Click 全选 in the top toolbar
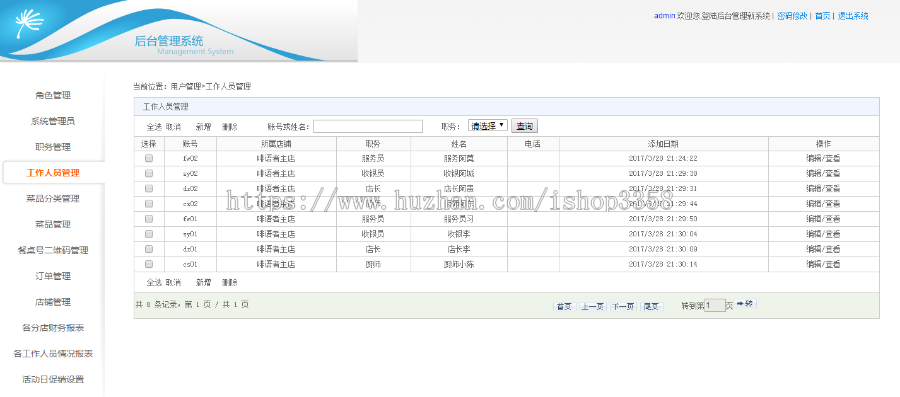The image size is (900, 397). pos(154,126)
